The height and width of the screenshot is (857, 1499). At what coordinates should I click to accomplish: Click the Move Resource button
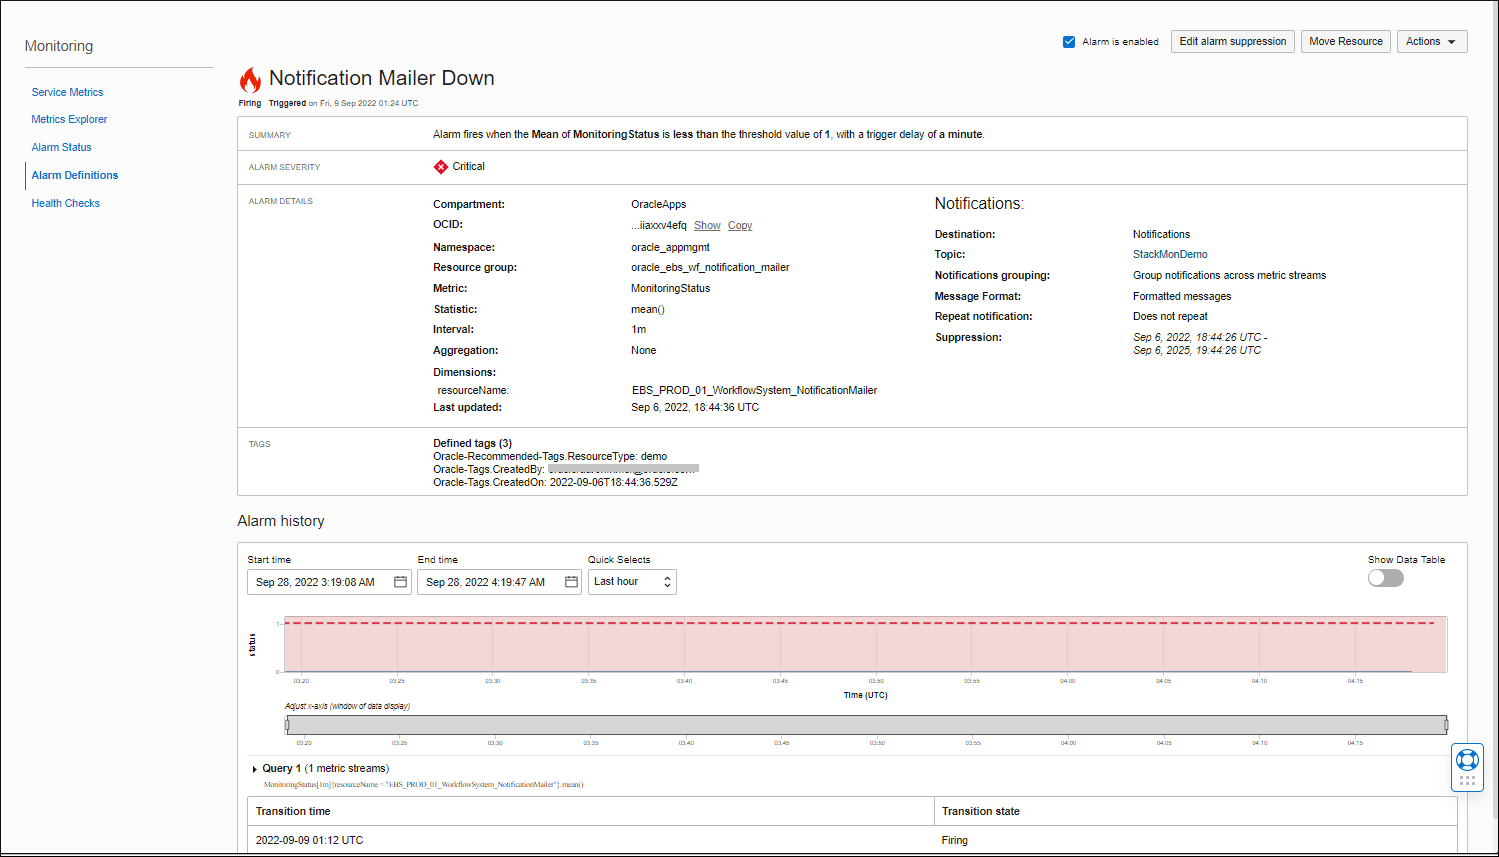(1345, 41)
